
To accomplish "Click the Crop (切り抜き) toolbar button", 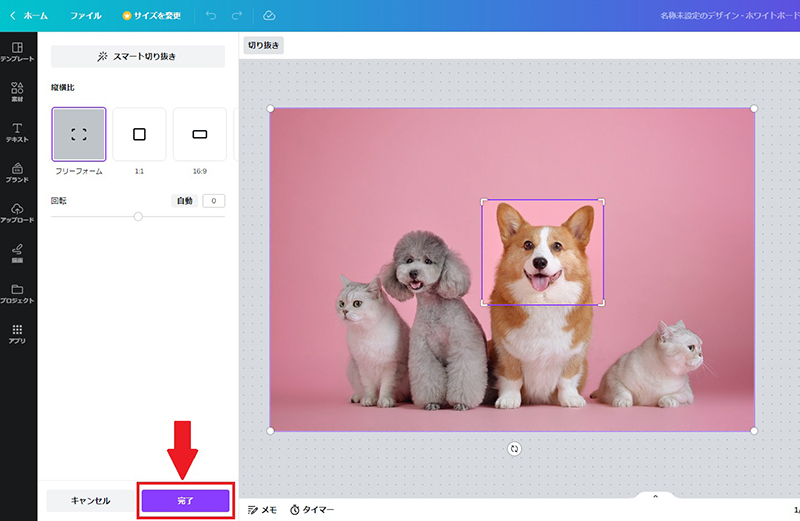I will (263, 45).
